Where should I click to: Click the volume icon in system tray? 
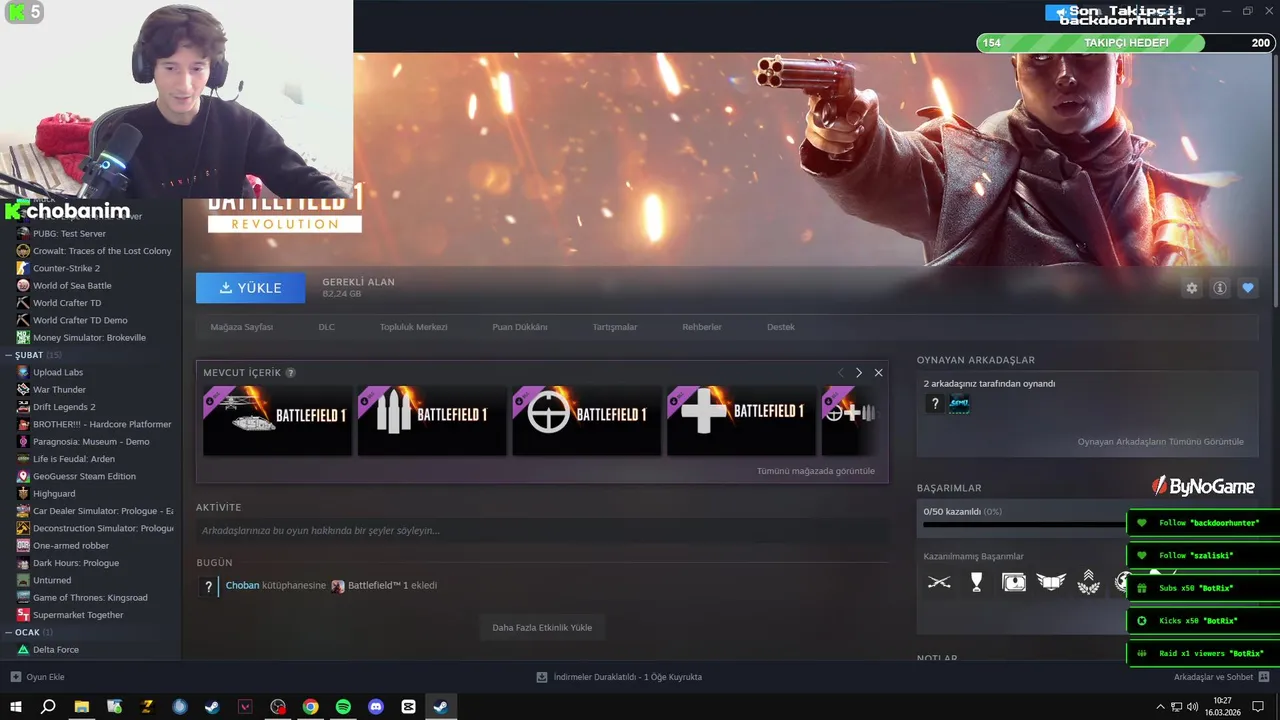1192,707
